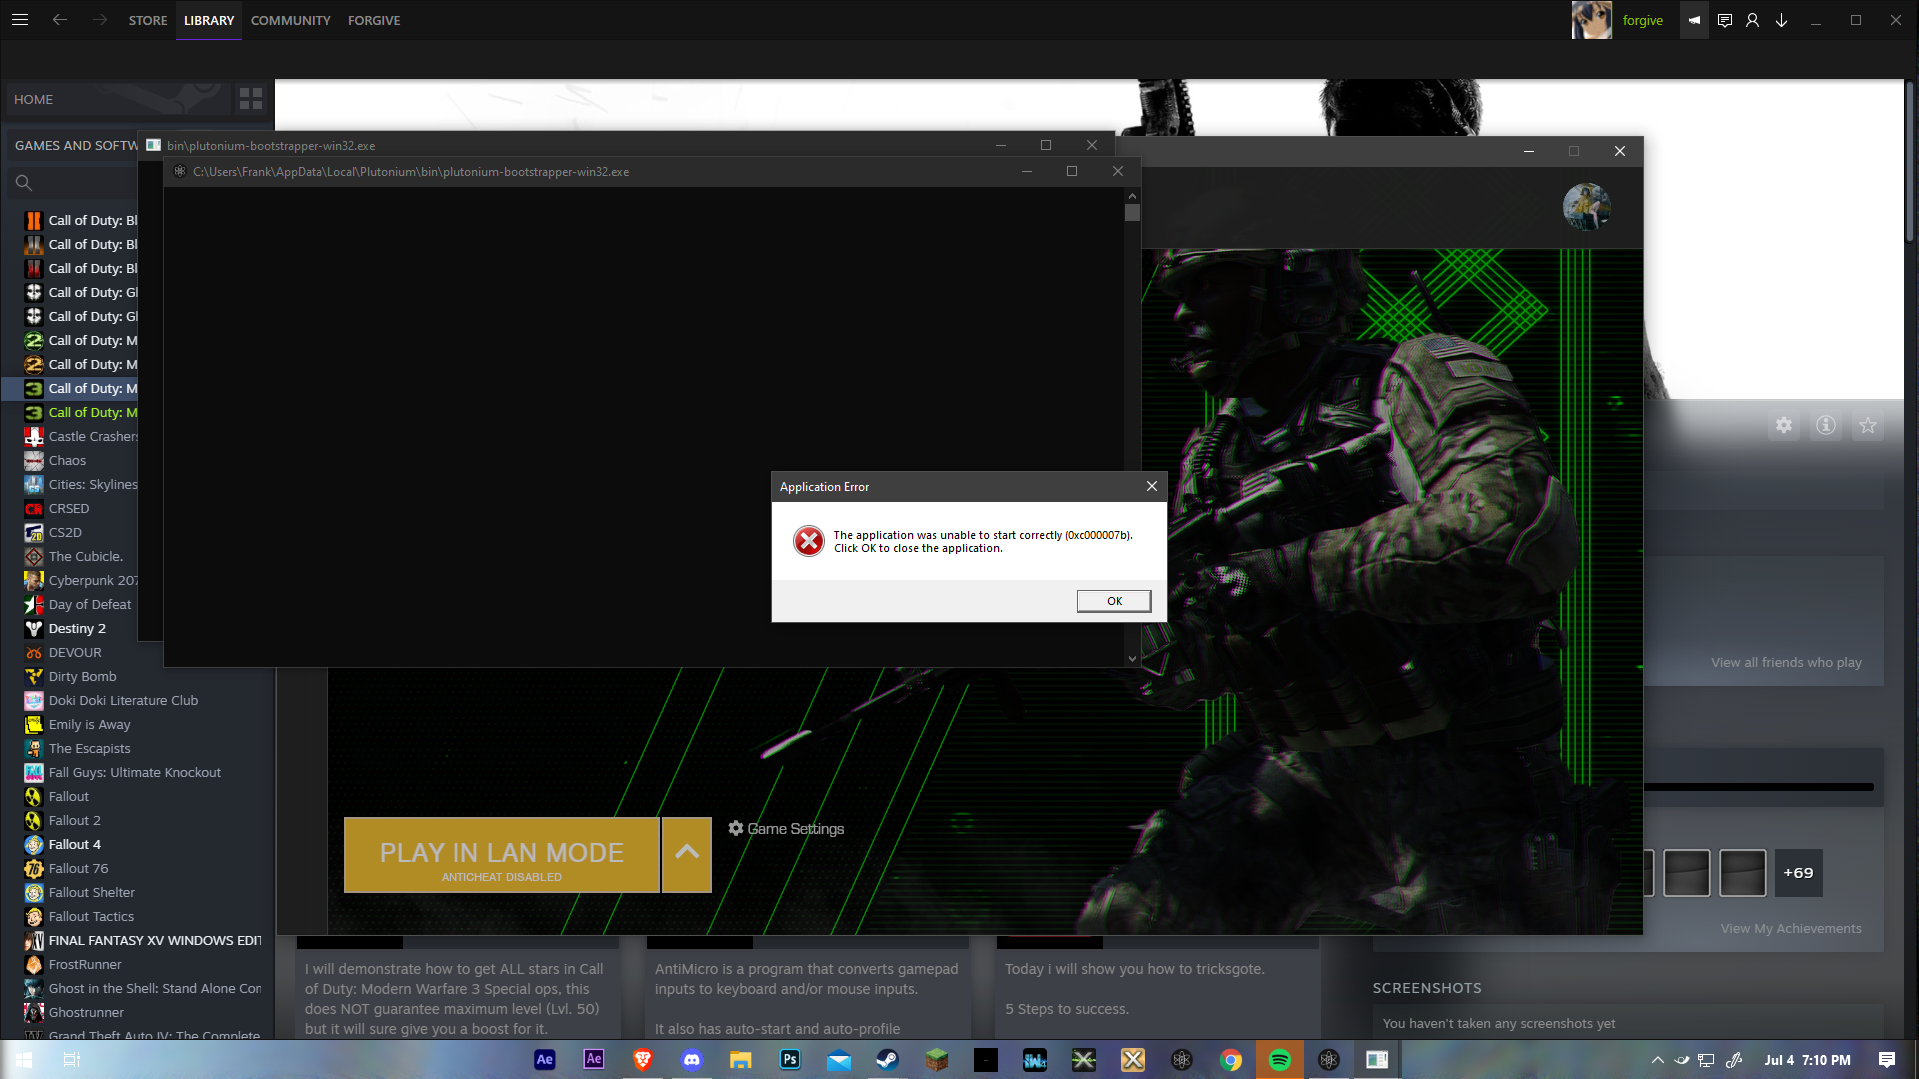
Task: Open the announcements megaphone icon
Action: (x=1694, y=20)
